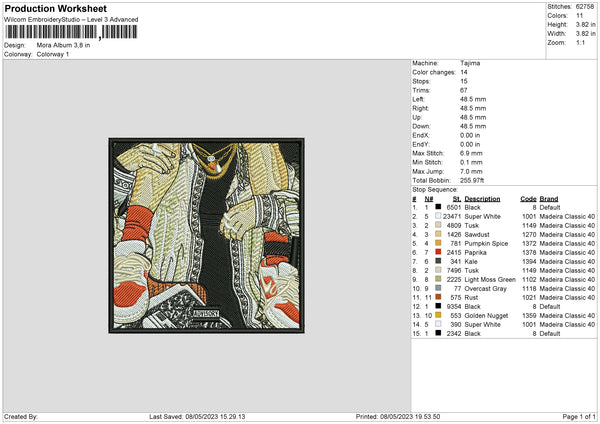This screenshot has height=424, width=600.
Task: Select the Kale color swatch
Action: (x=438, y=261)
